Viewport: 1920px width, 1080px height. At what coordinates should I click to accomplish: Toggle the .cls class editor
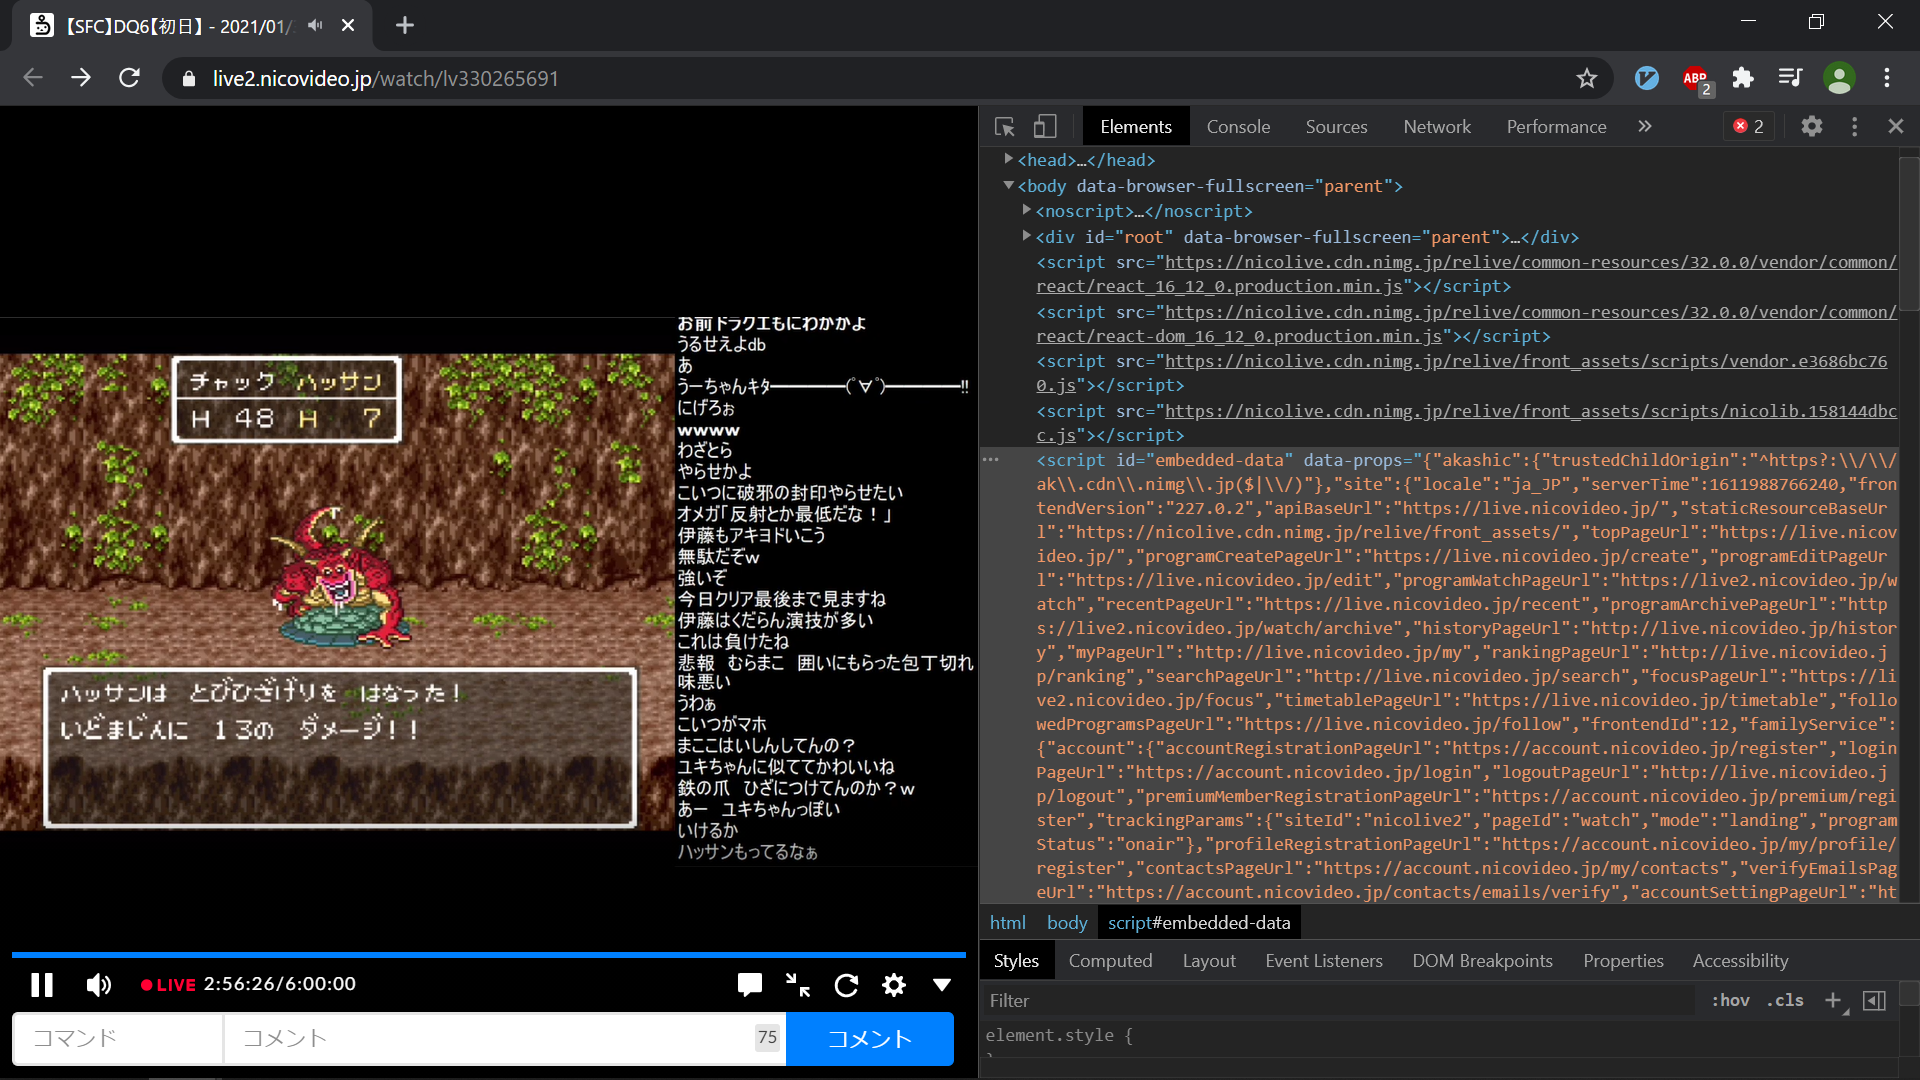[x=1785, y=1001]
